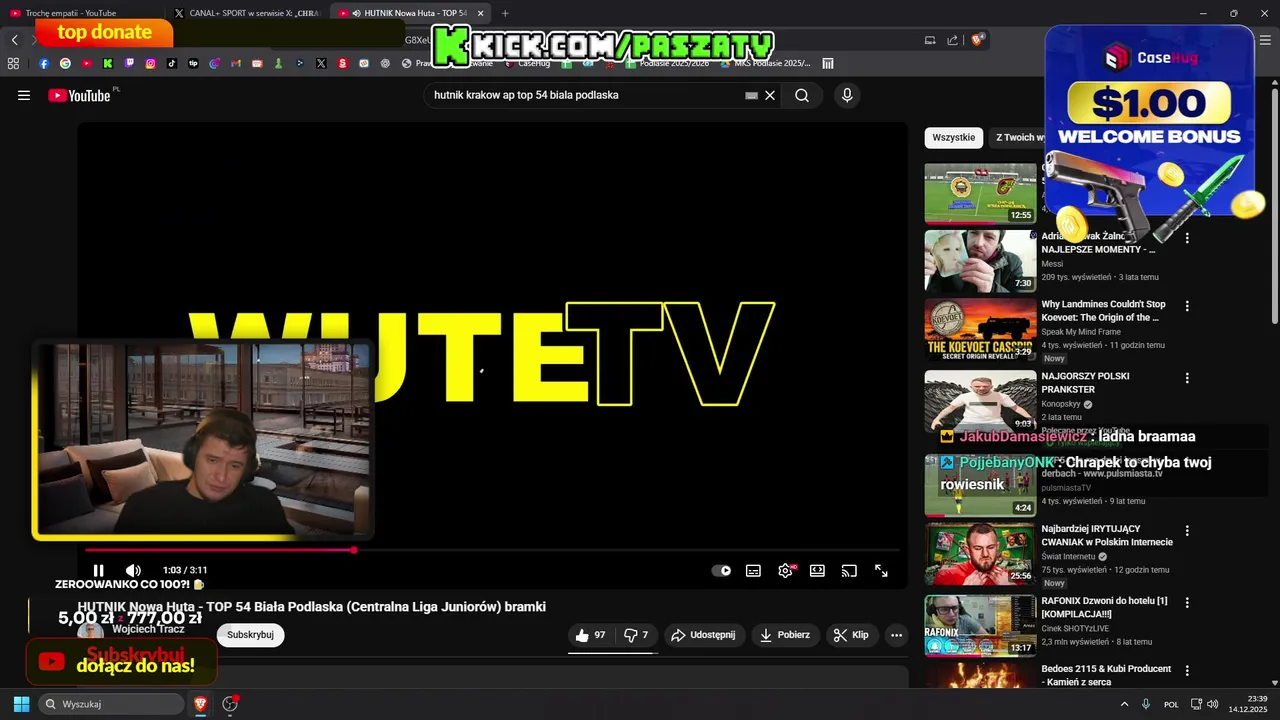Close the HUTNIK Nowa Huta tab
1280x720 pixels.
(x=481, y=13)
